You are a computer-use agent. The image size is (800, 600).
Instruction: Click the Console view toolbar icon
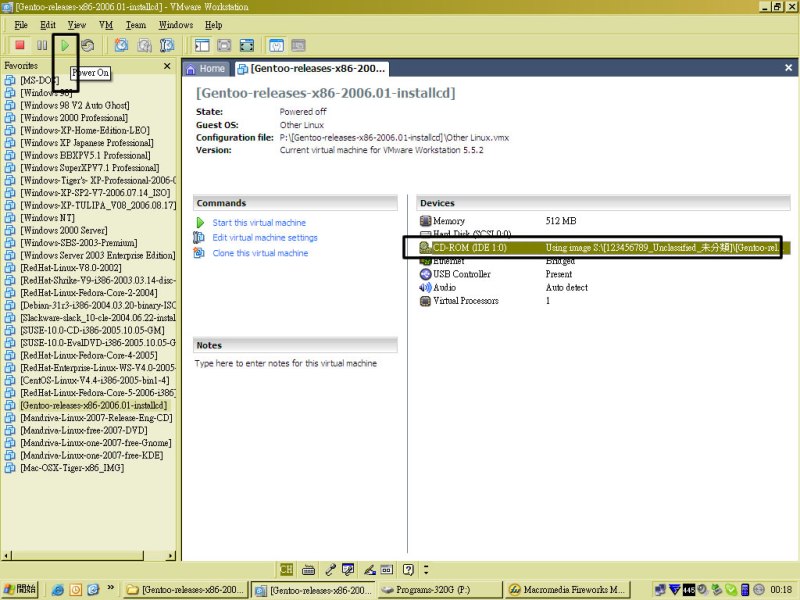[298, 45]
